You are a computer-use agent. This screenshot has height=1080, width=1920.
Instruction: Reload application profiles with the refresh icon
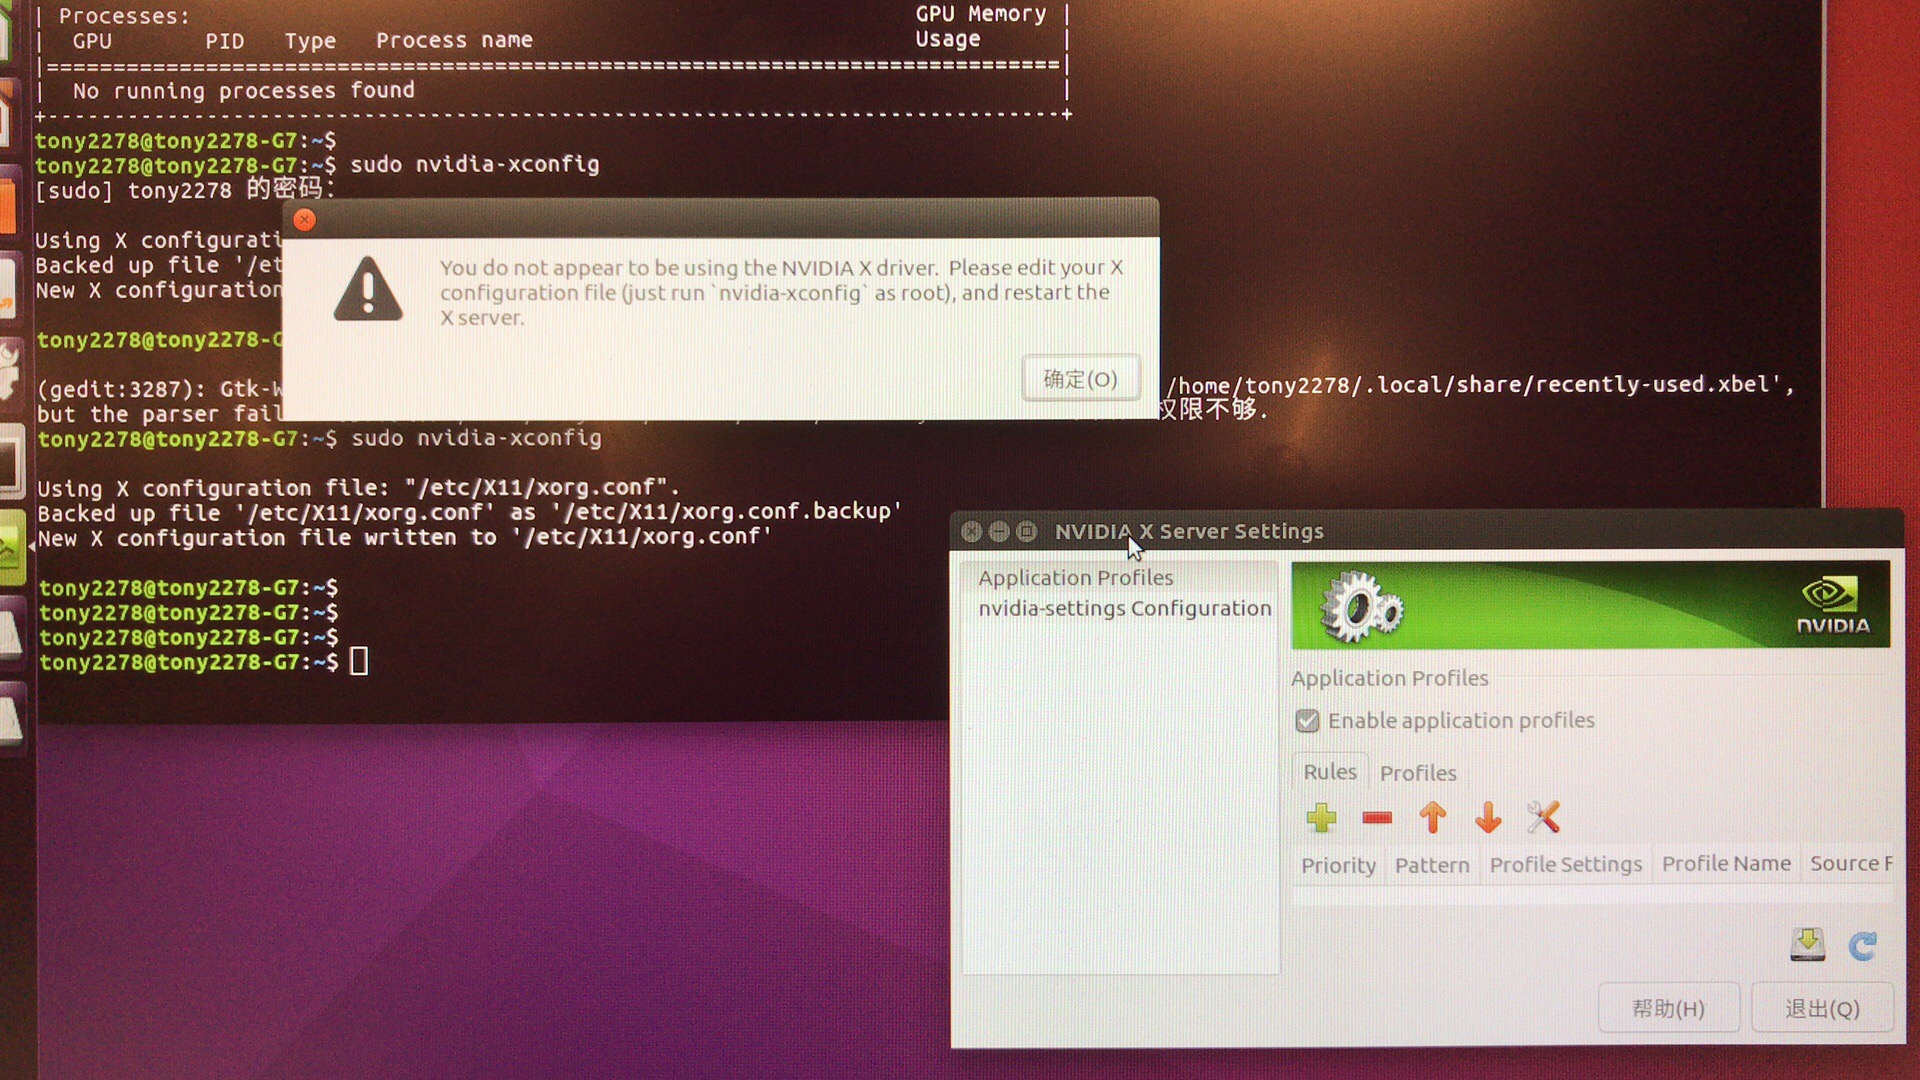pos(1862,945)
